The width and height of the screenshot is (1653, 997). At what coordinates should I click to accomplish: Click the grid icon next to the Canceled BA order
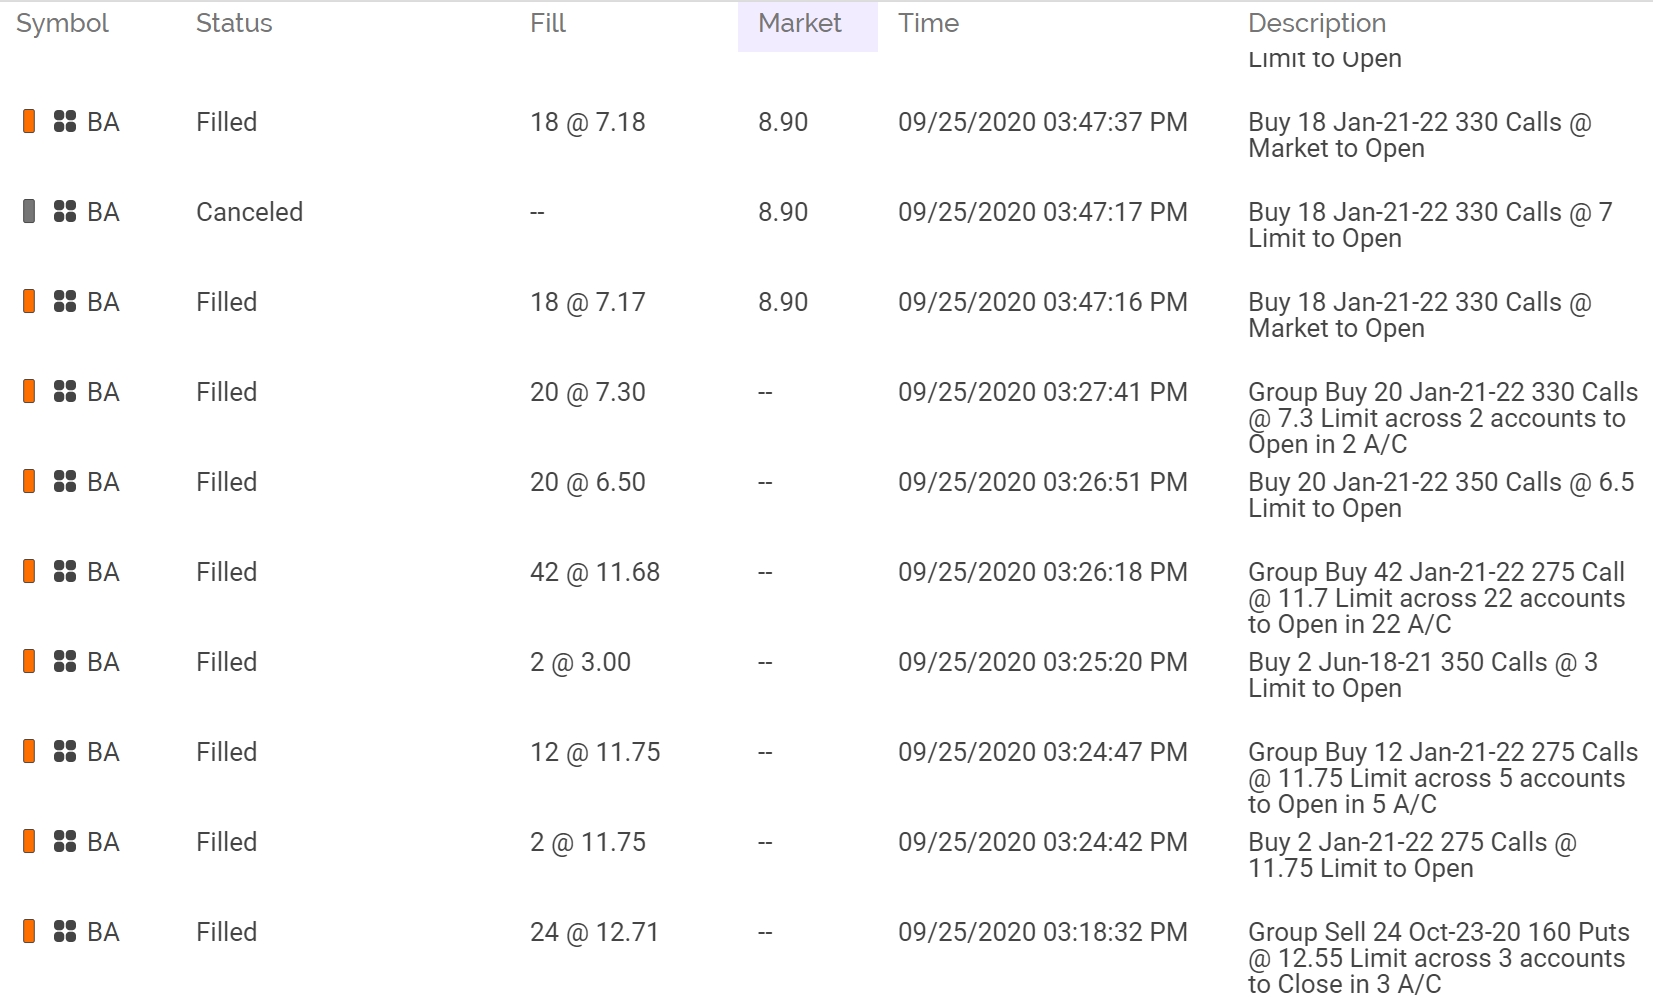coord(65,212)
